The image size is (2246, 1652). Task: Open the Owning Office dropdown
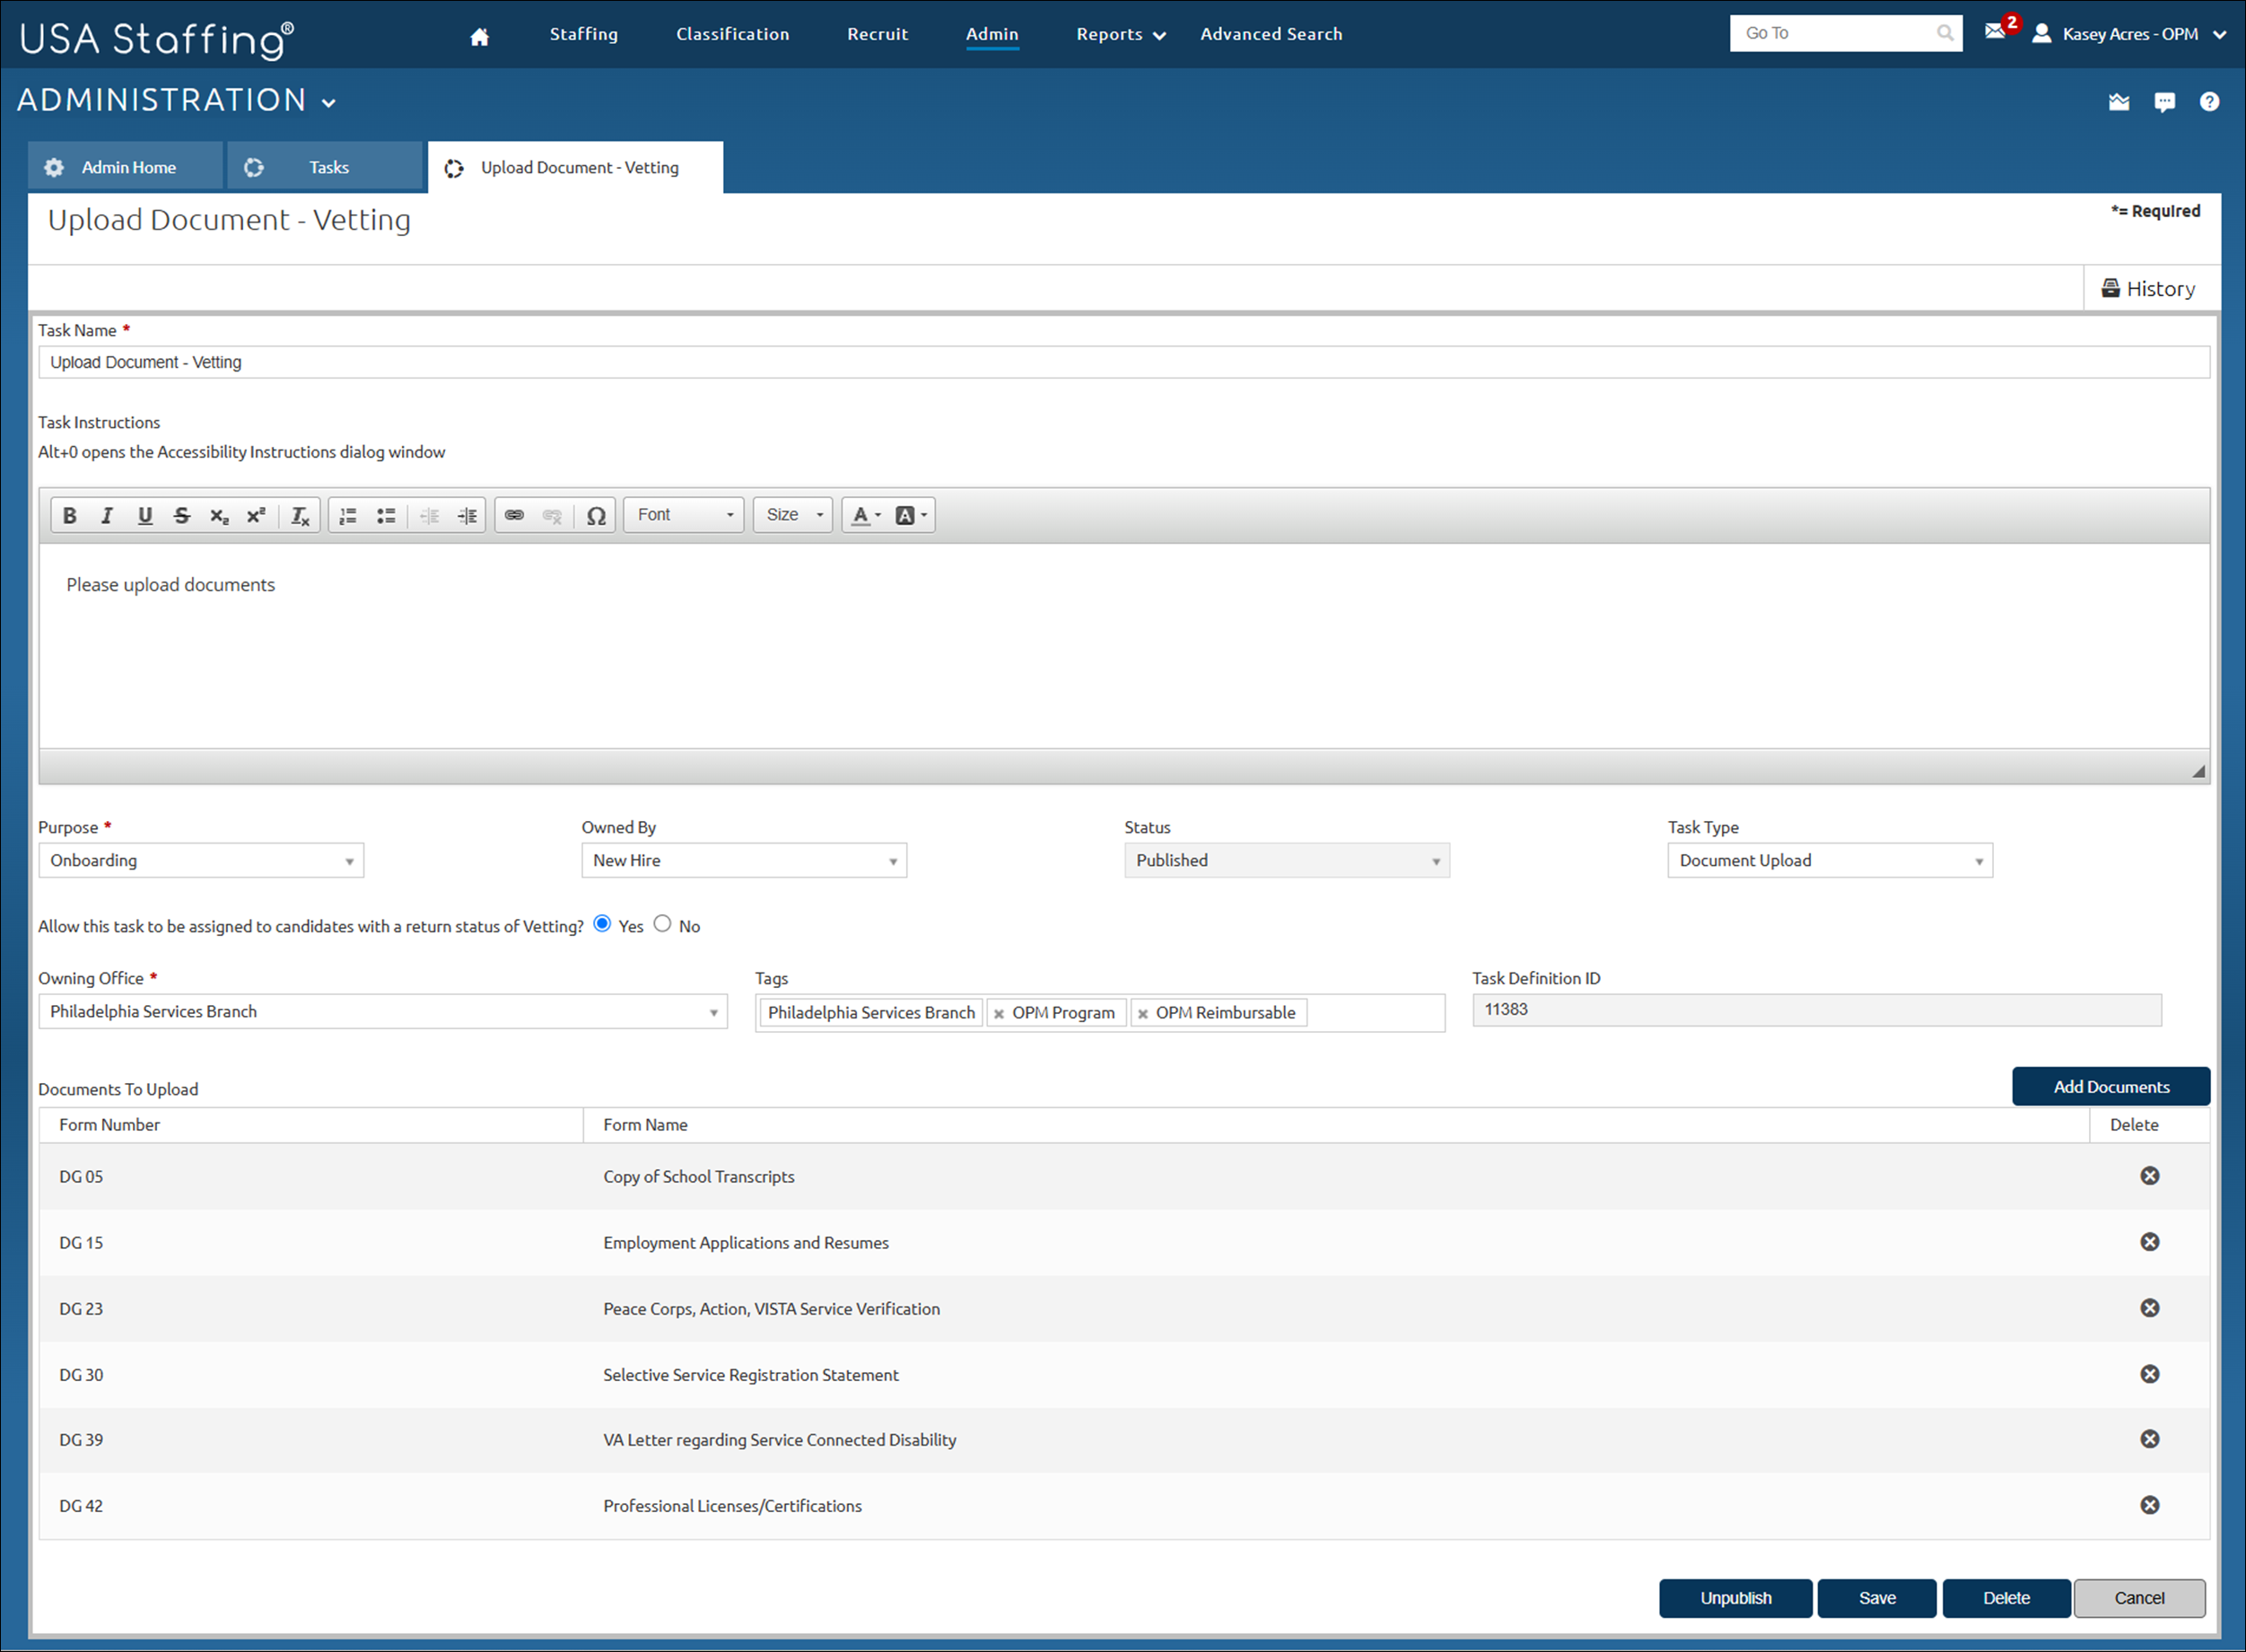383,1011
